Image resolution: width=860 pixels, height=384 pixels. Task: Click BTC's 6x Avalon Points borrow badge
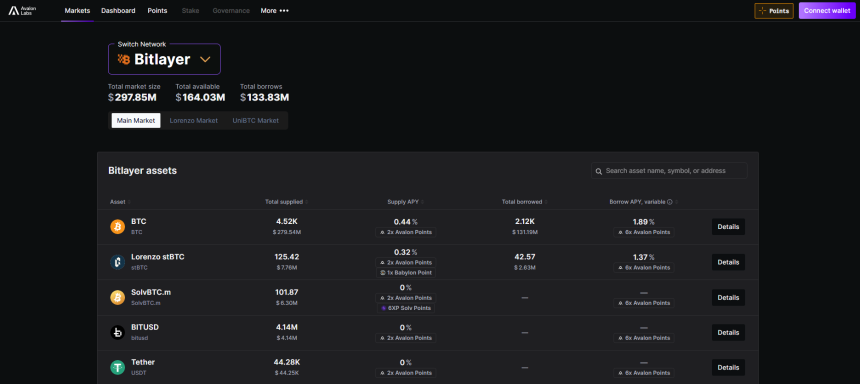click(644, 232)
